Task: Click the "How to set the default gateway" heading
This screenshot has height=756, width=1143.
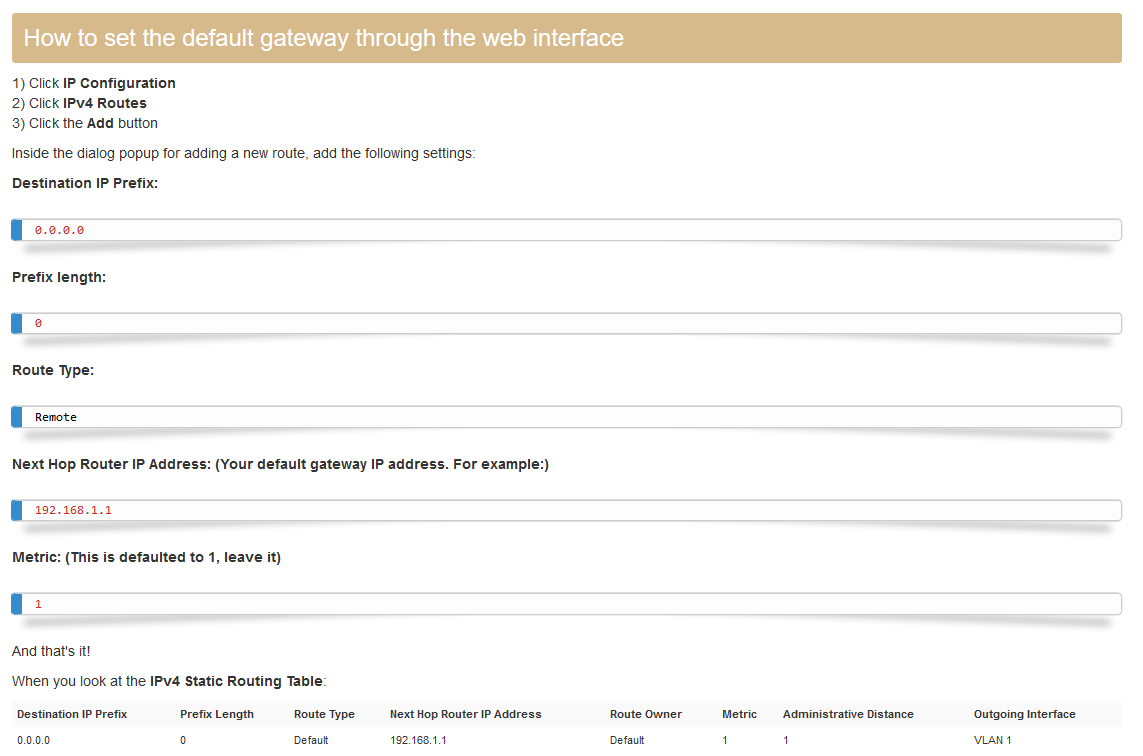Action: [323, 38]
